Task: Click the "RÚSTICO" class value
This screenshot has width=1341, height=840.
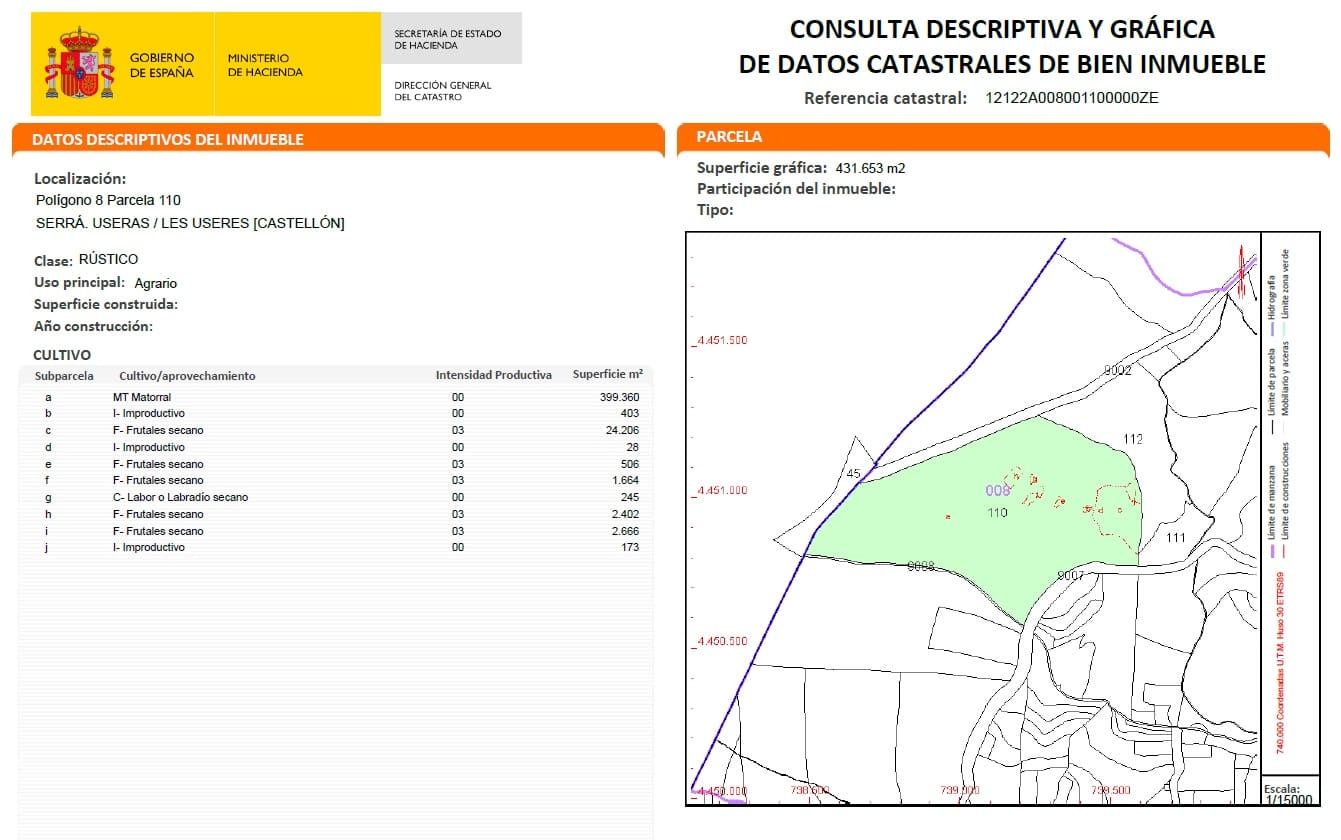Action: (108, 260)
